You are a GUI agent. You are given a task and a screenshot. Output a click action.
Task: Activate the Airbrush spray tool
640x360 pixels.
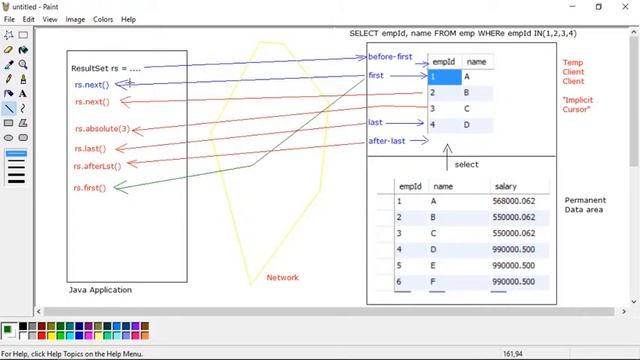click(9, 93)
